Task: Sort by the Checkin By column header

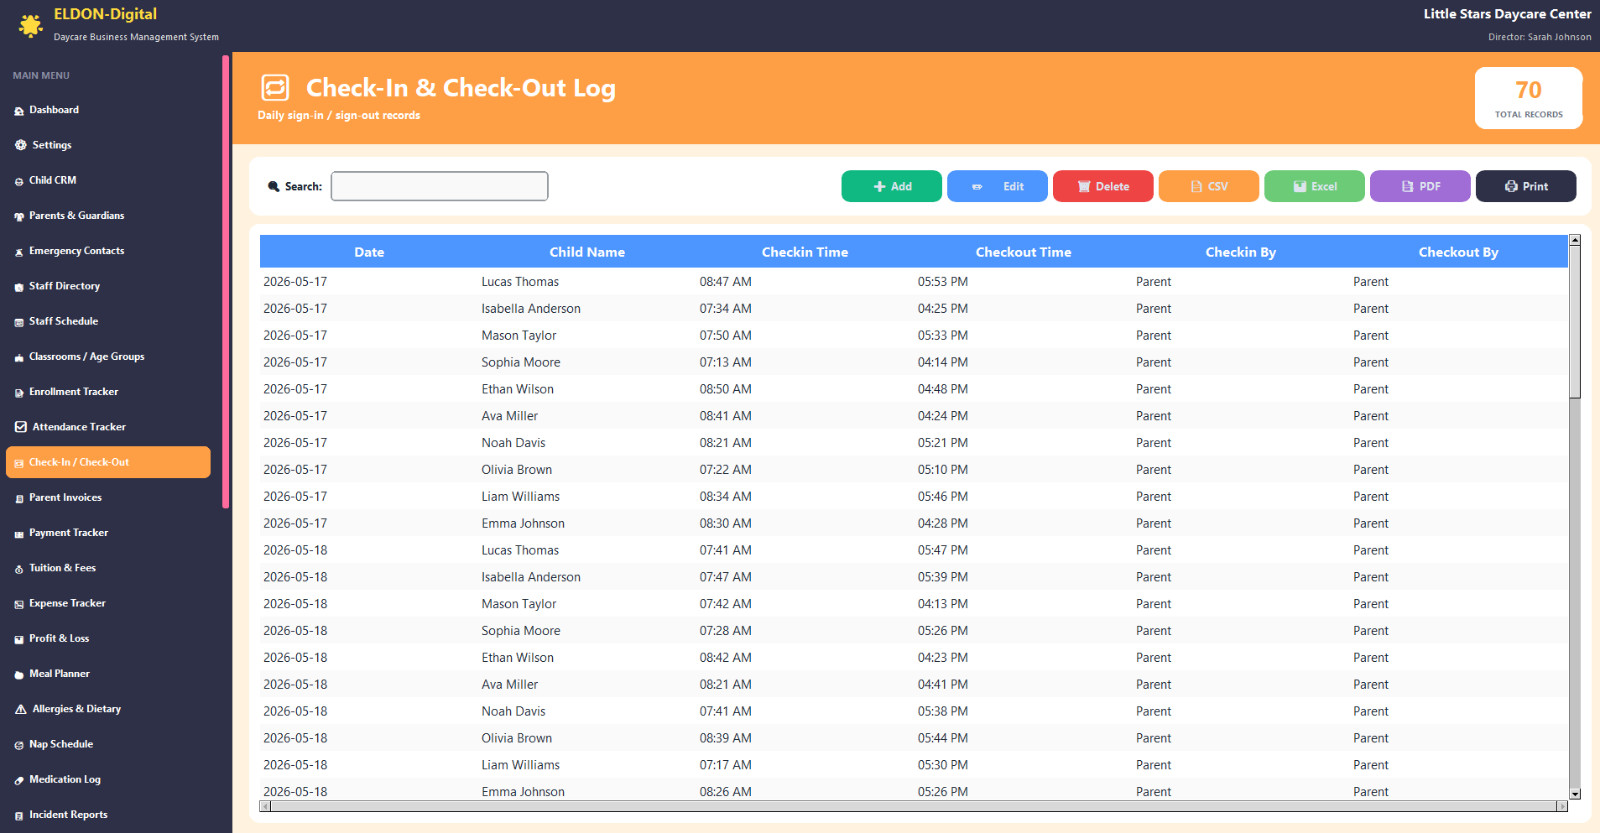Action: click(1241, 252)
